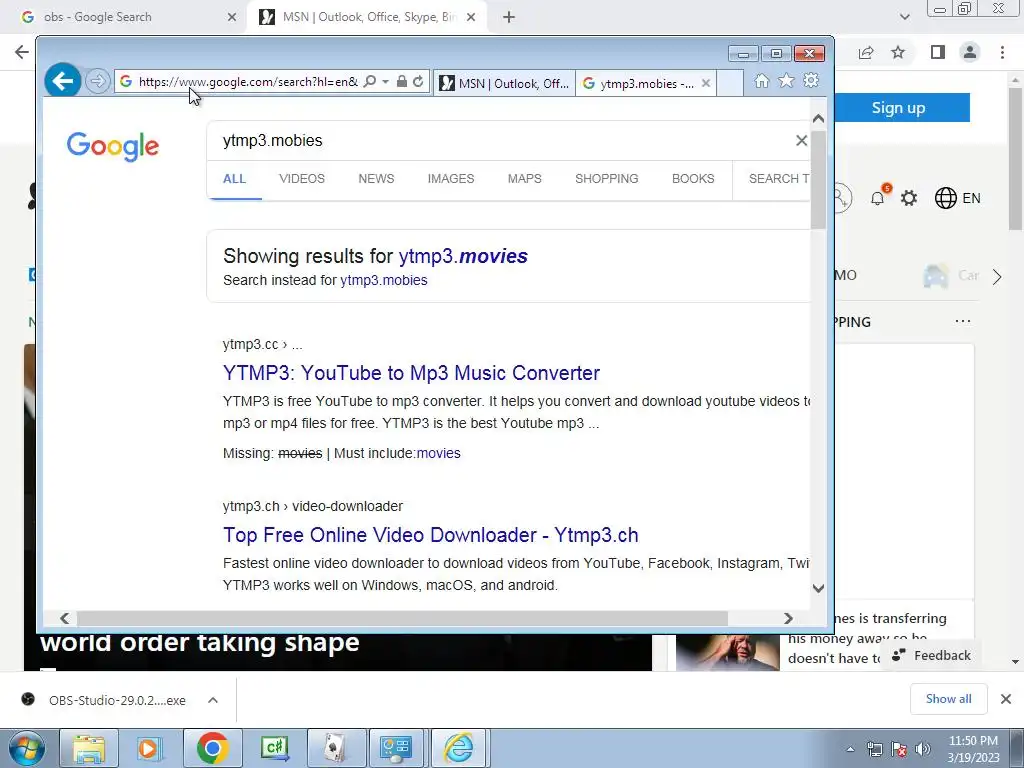The width and height of the screenshot is (1024, 768).
Task: Click Internet Explorer's forward arrow button
Action: (x=97, y=82)
